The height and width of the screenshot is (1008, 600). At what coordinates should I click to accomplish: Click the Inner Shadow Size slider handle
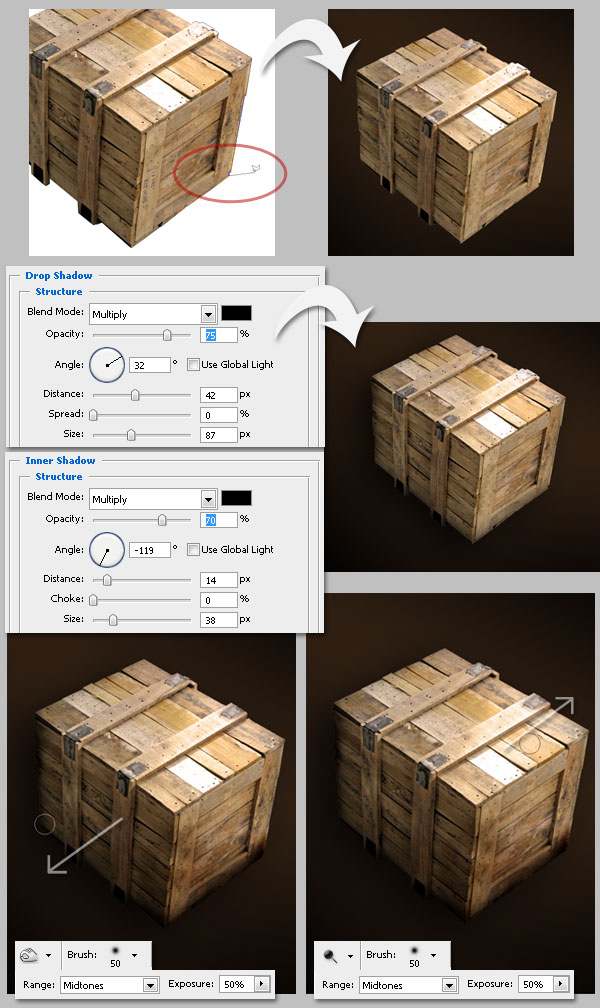[113, 620]
